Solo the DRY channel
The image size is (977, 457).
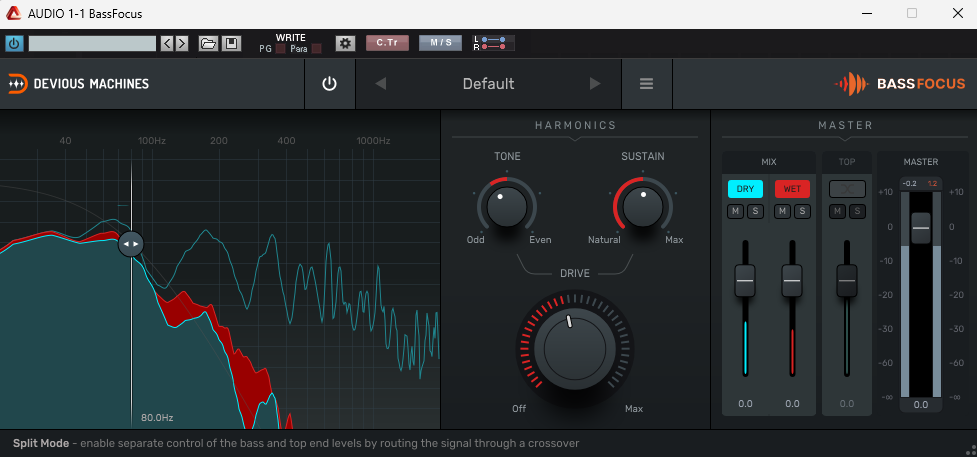point(755,211)
